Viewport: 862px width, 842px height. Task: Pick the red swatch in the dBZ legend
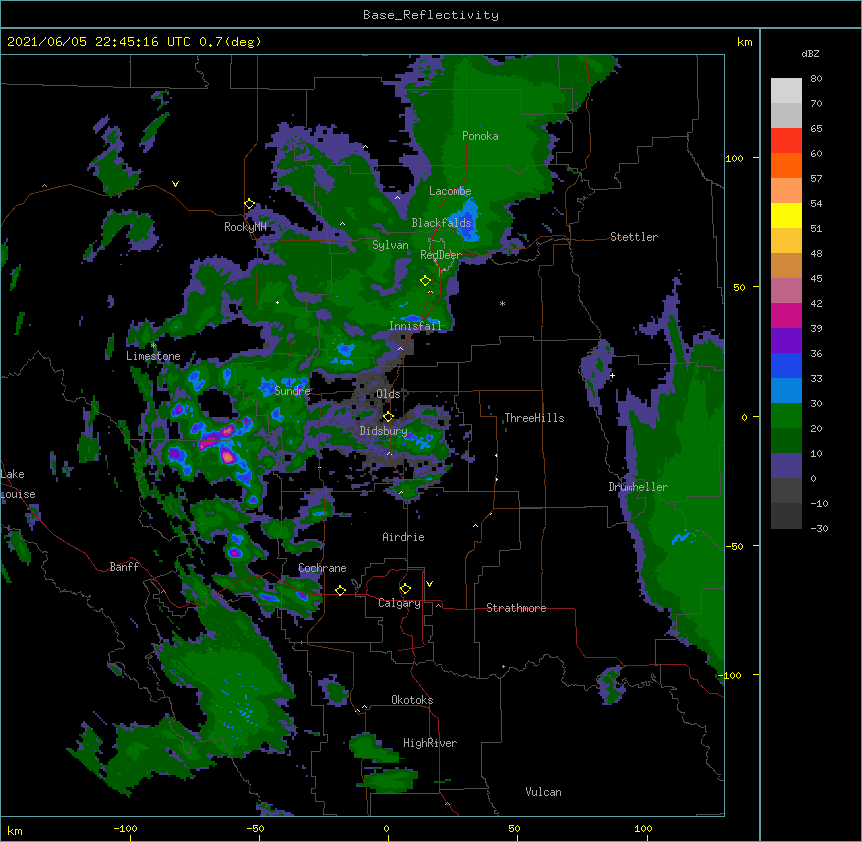[786, 140]
